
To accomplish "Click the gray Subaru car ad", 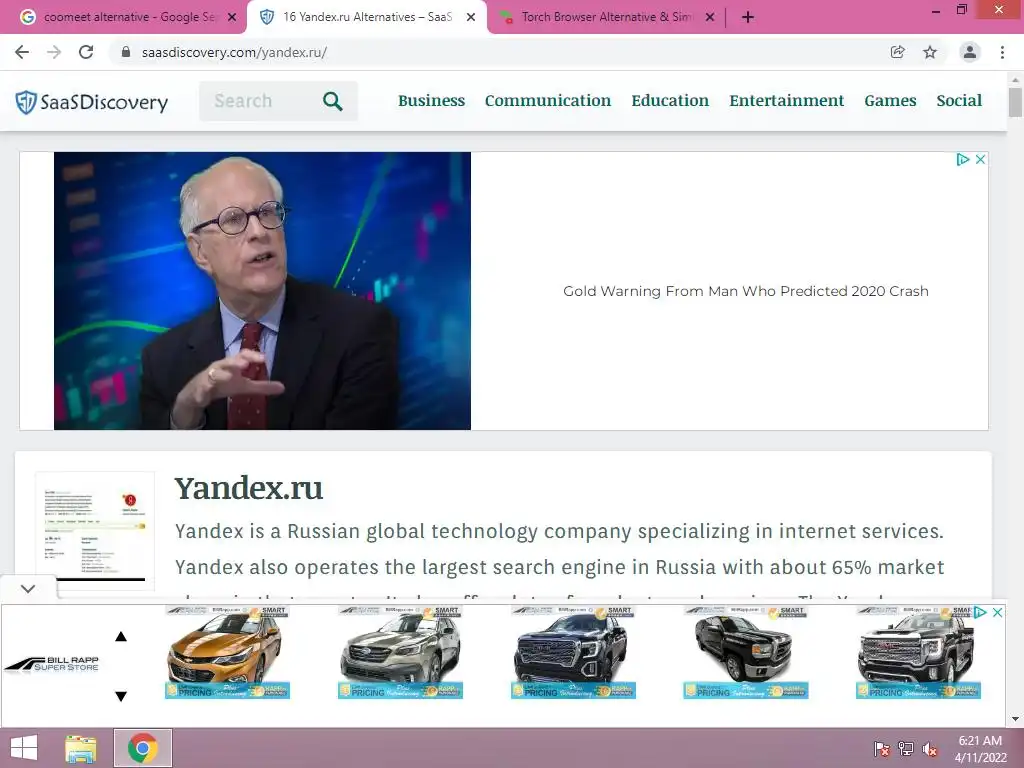I will point(400,652).
